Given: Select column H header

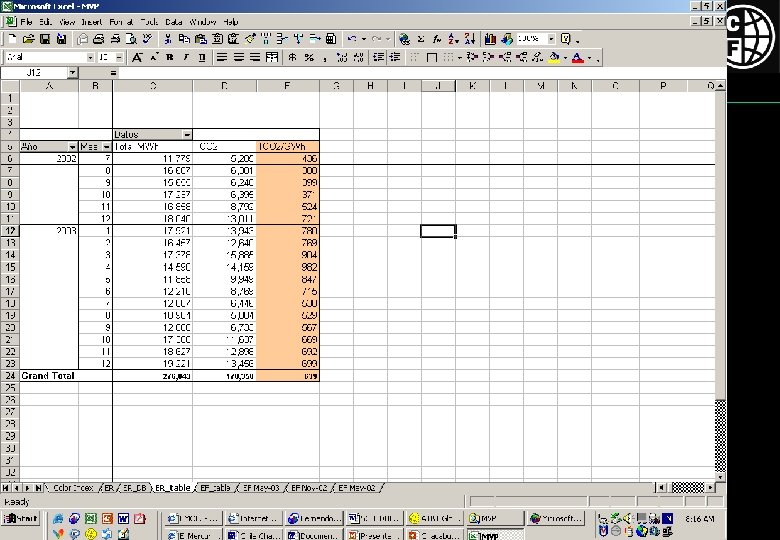Looking at the screenshot, I should pos(370,86).
